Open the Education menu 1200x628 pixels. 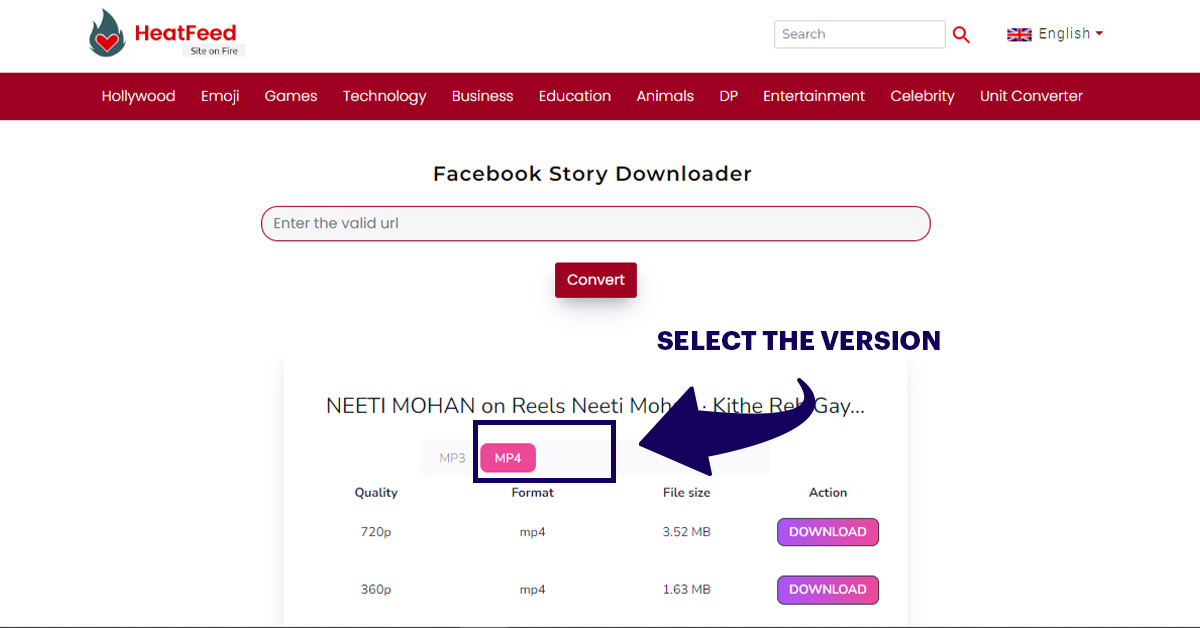(575, 96)
